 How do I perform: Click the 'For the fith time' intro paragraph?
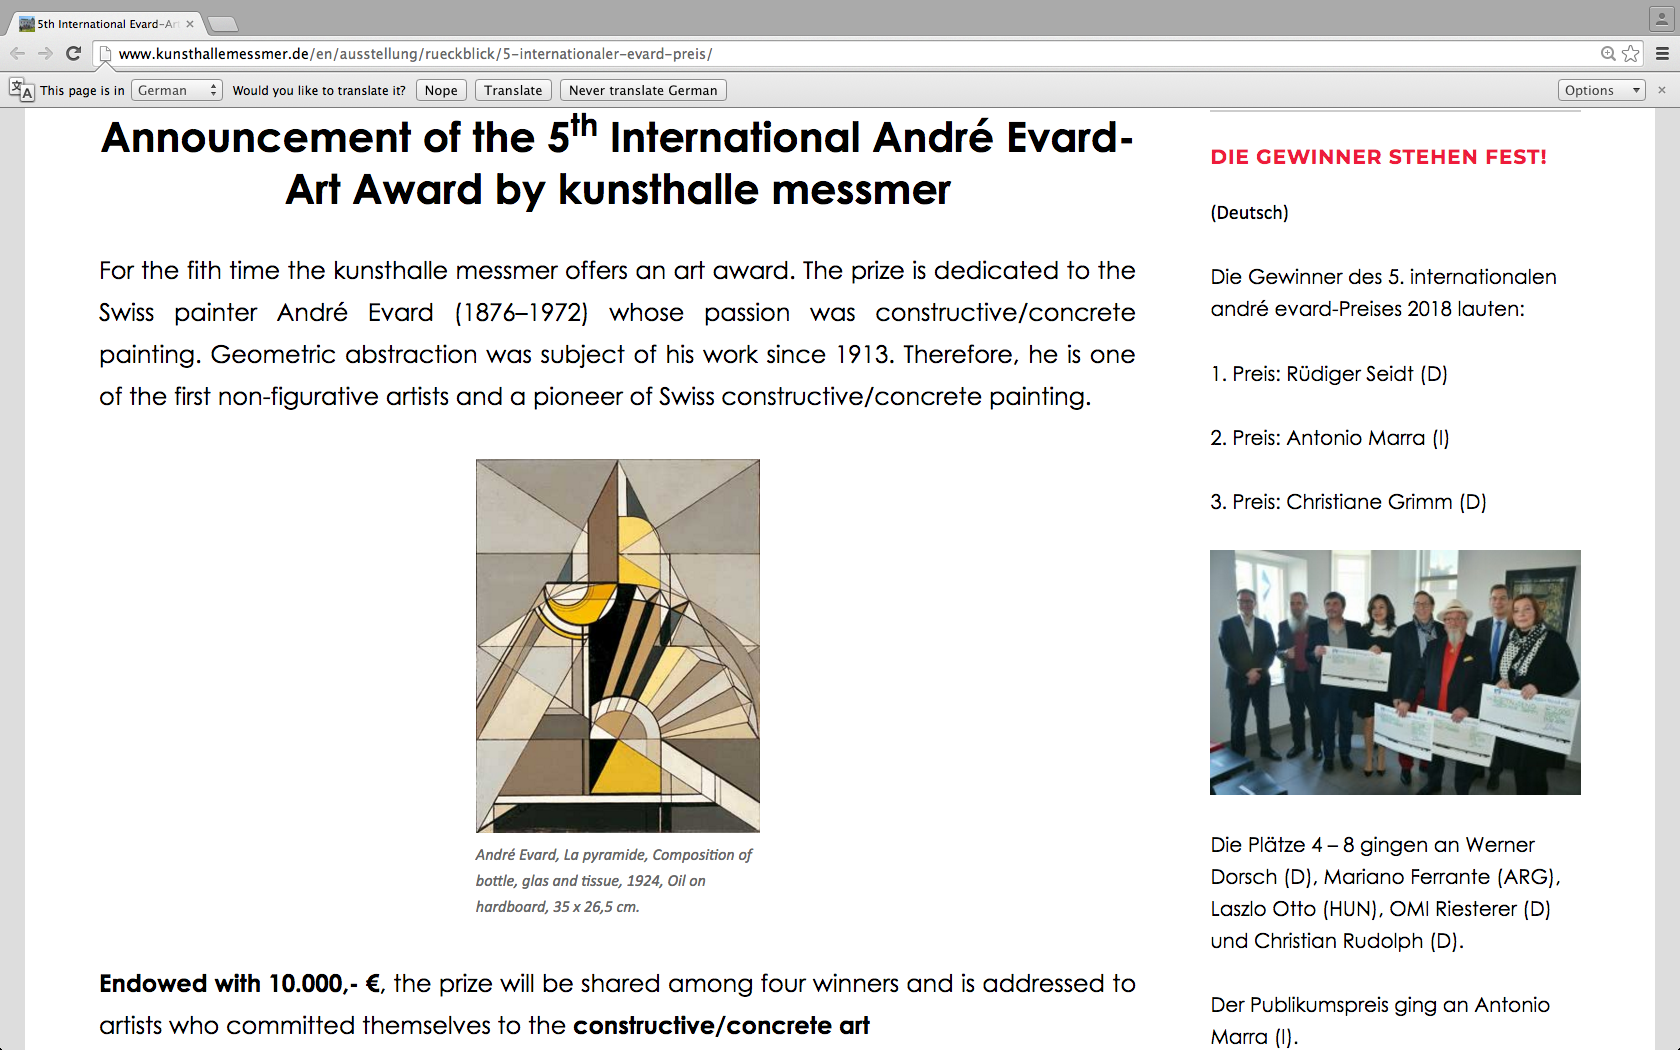(617, 334)
